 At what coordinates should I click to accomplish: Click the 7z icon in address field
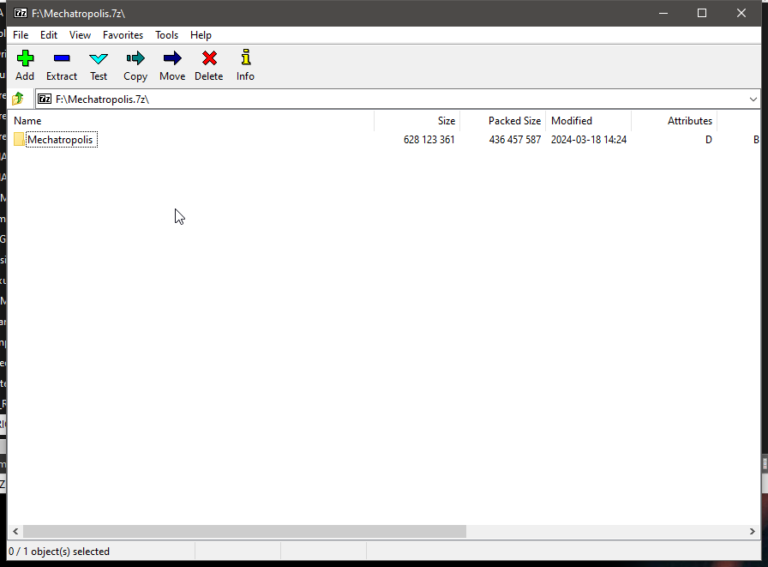pos(45,99)
